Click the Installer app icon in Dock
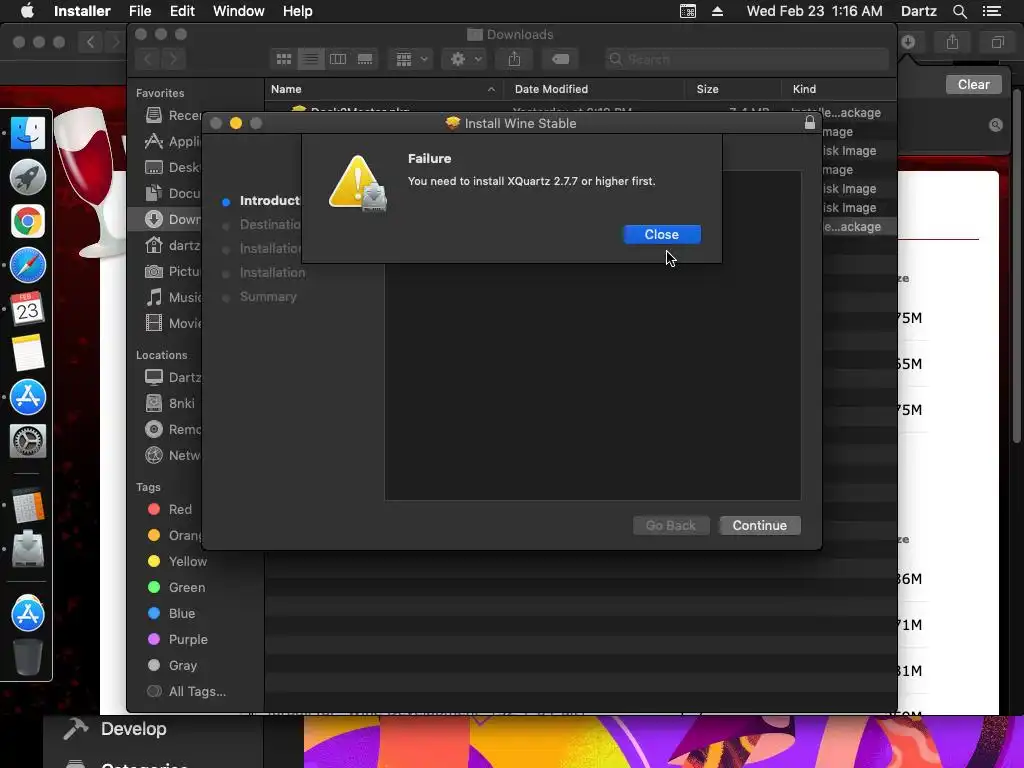The width and height of the screenshot is (1024, 768). tap(27, 549)
